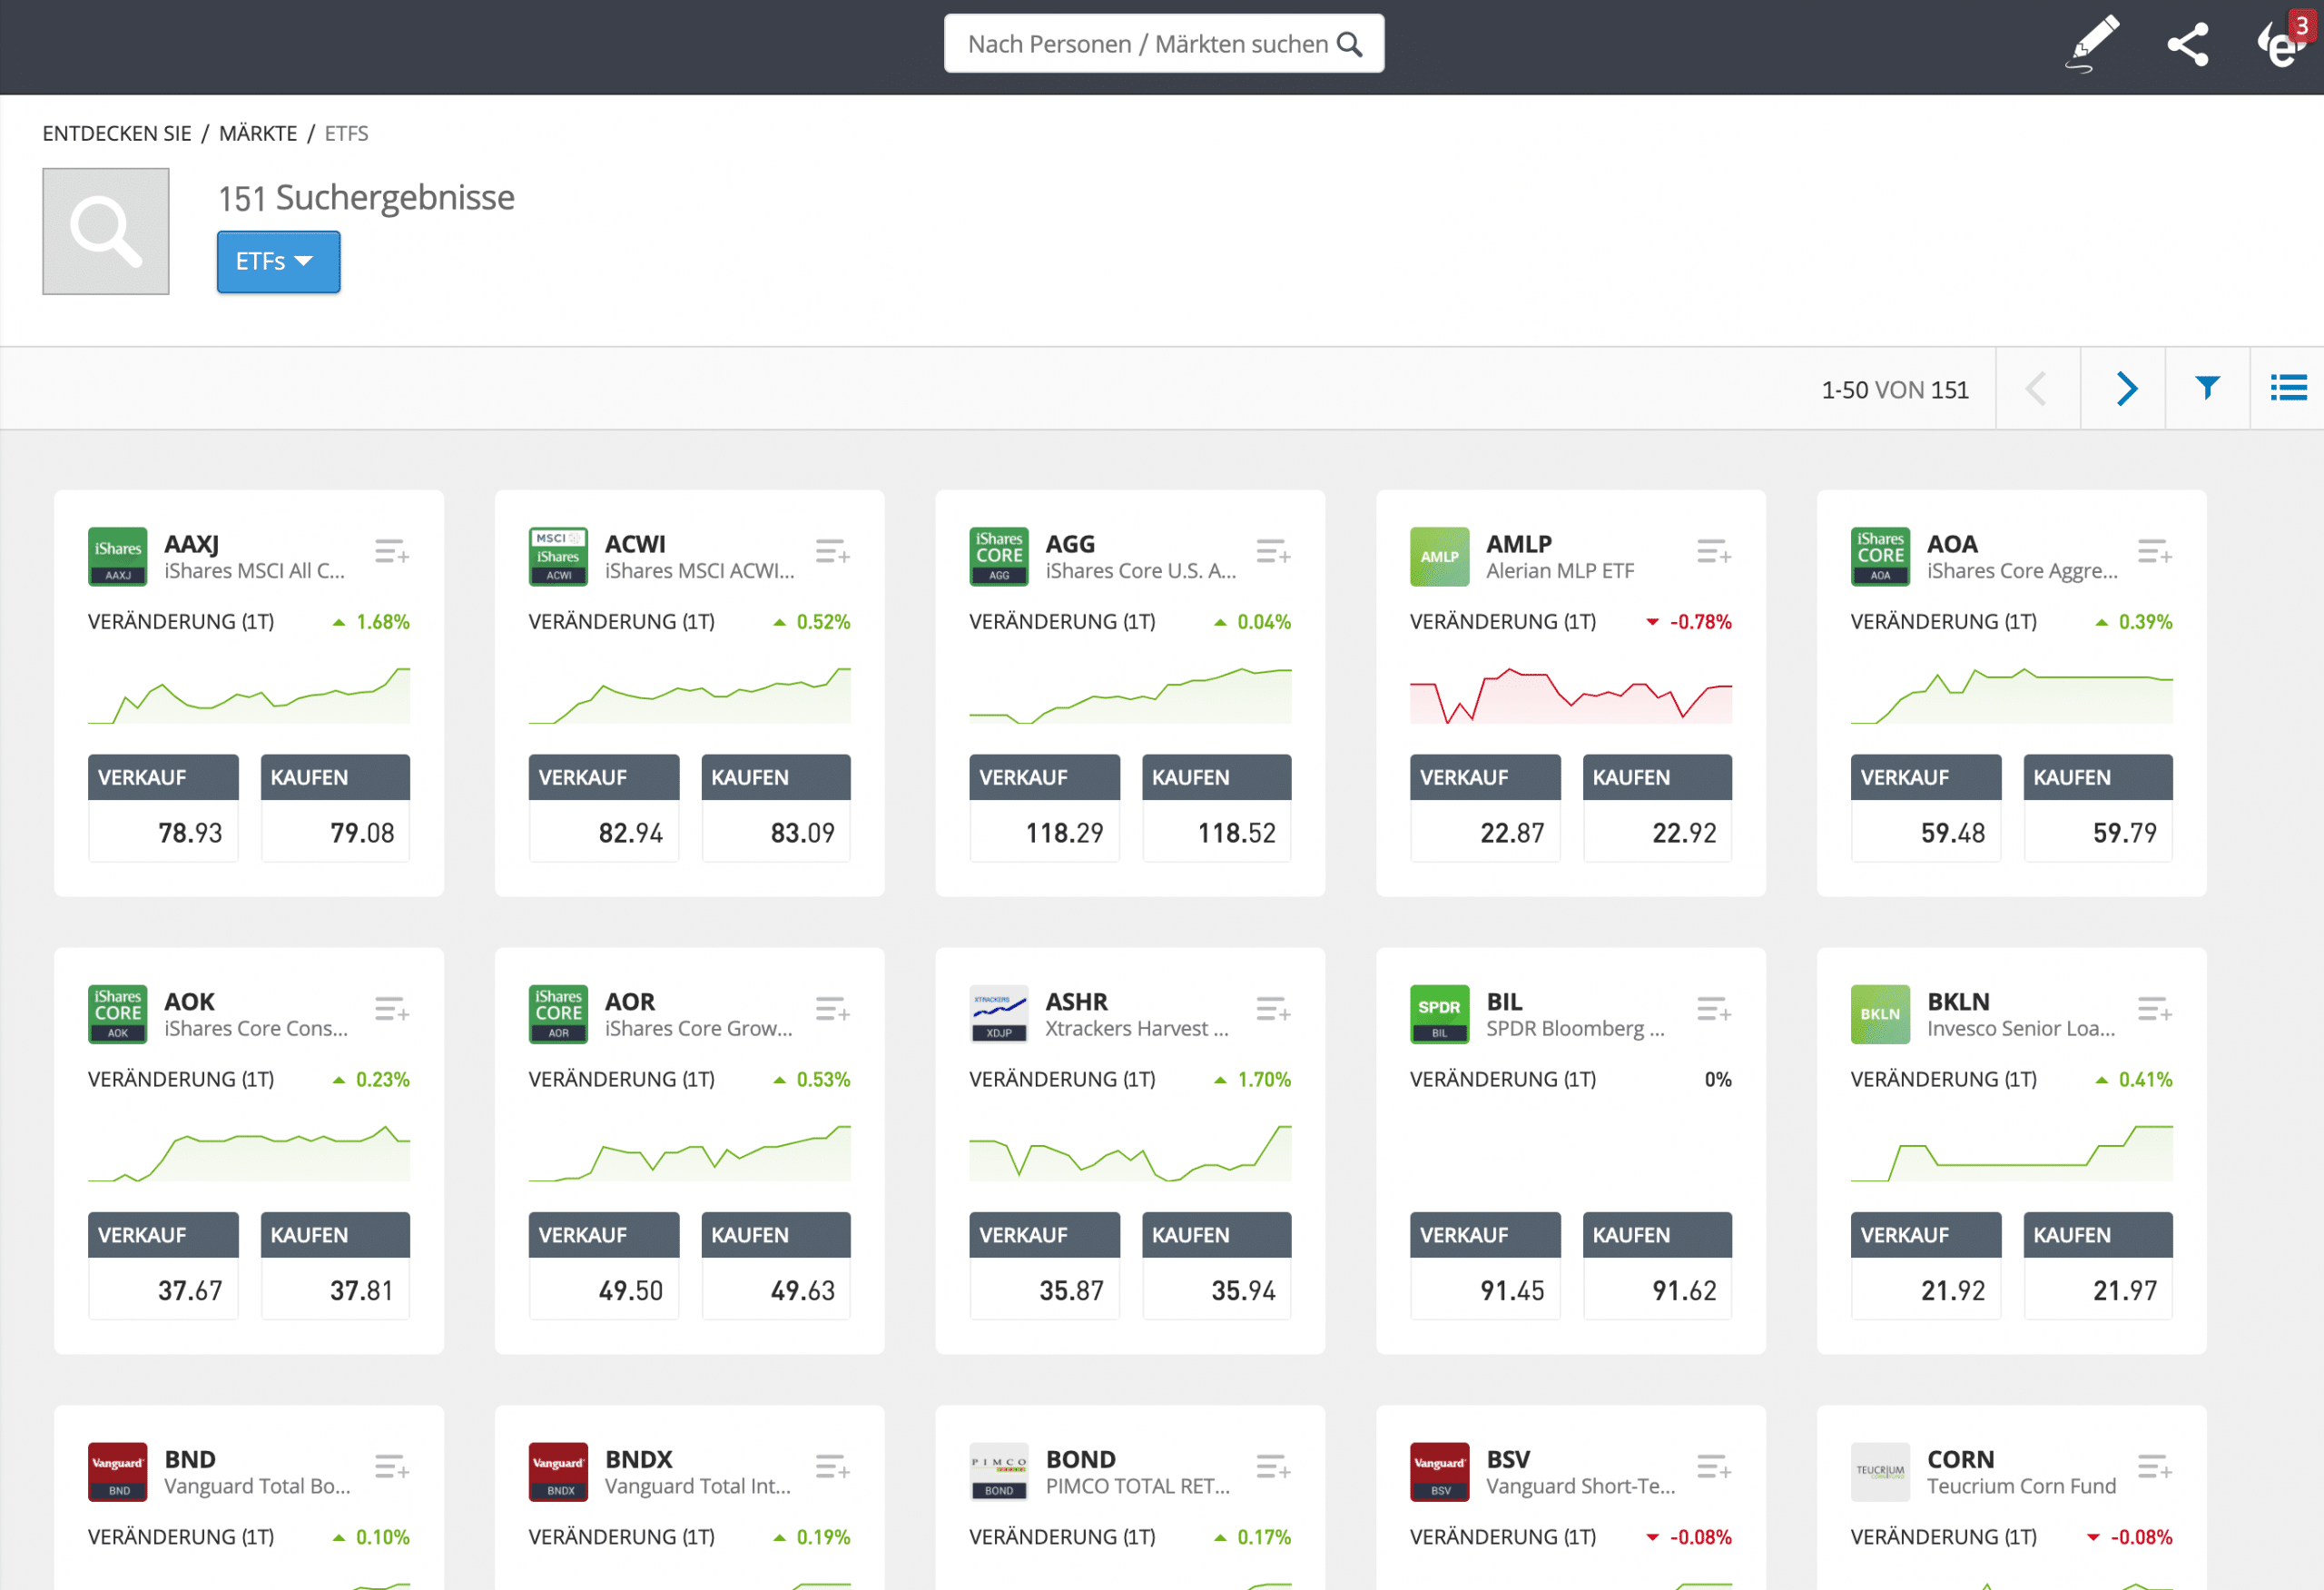
Task: Click previous results page arrow
Action: coord(2036,388)
